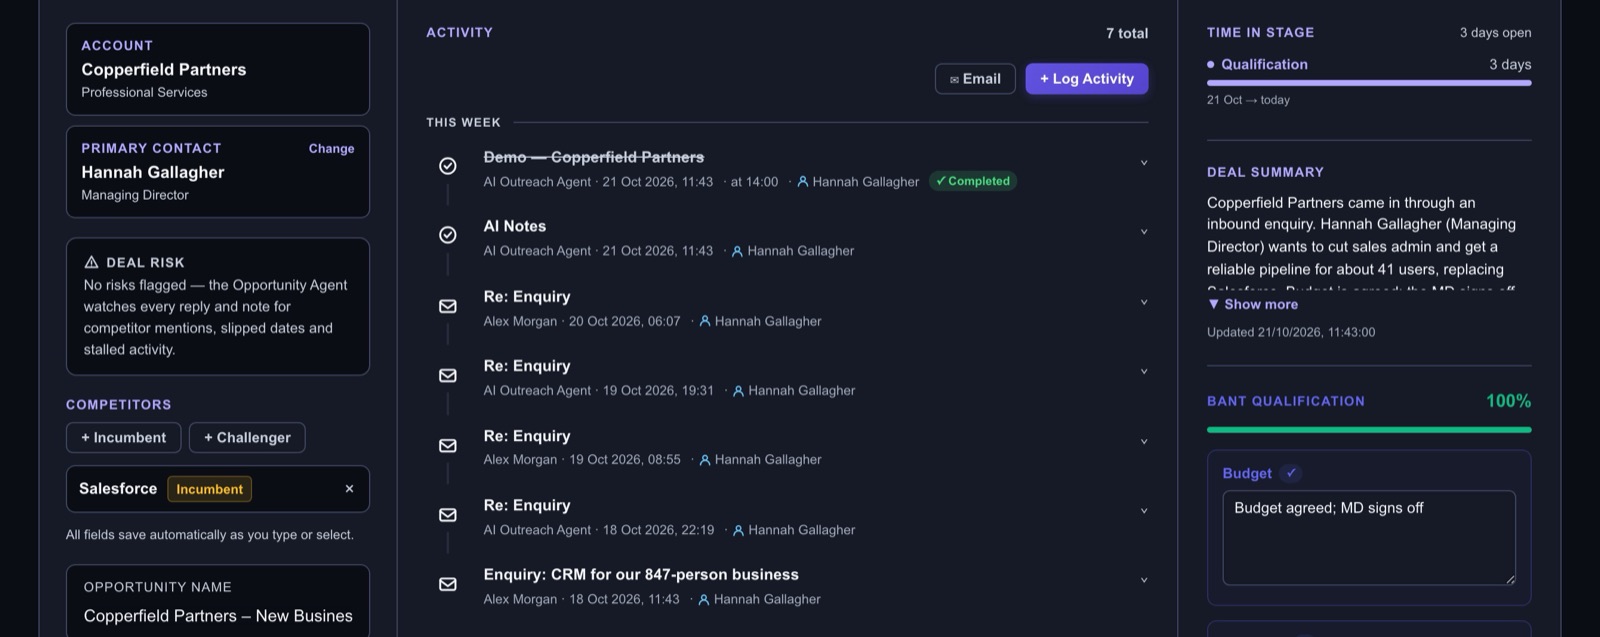
Task: Click the warning triangle icon in Deal Risk
Action: point(91,262)
